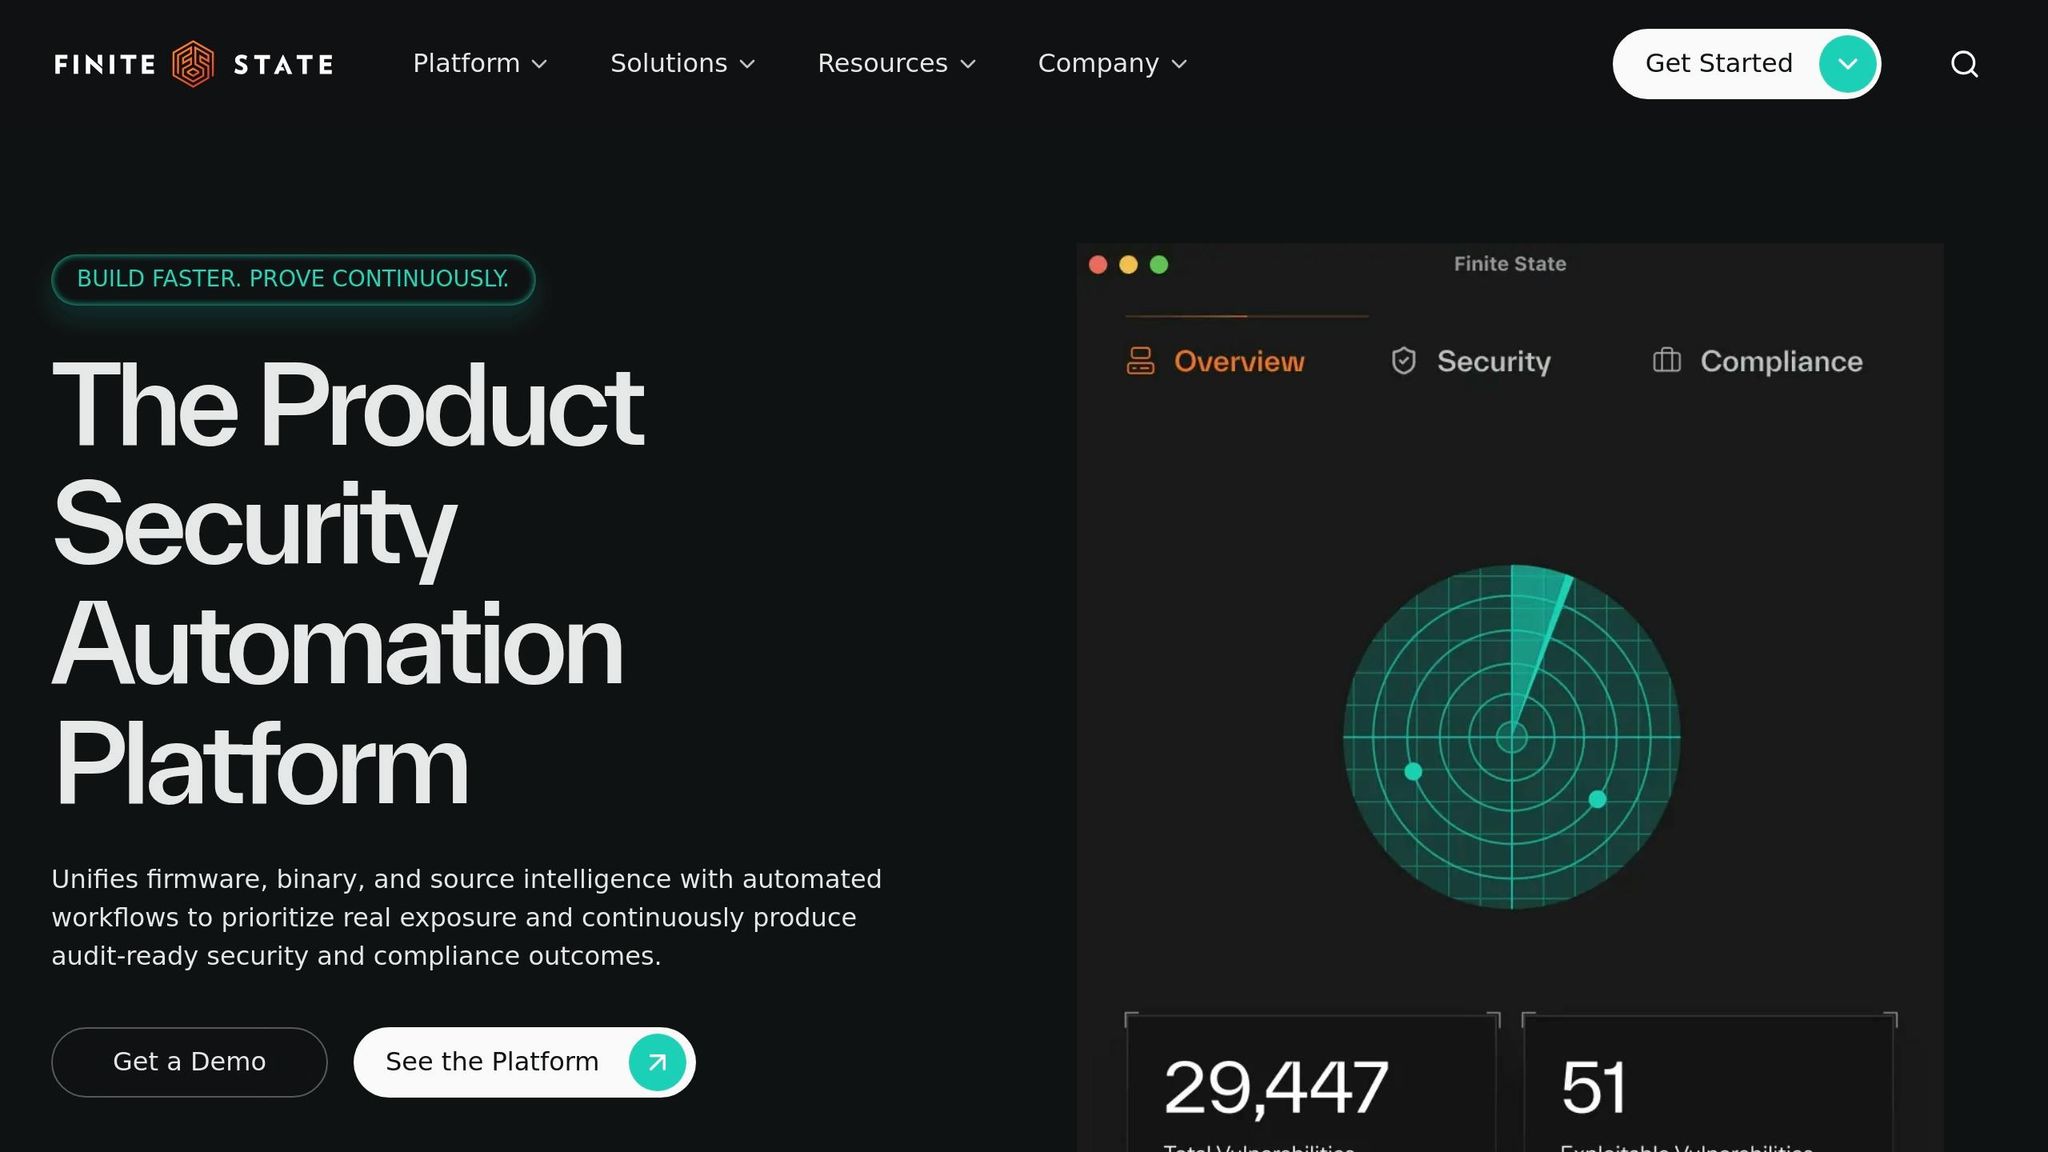Click the Security tab shield icon
Viewport: 2048px width, 1152px height.
point(1404,361)
